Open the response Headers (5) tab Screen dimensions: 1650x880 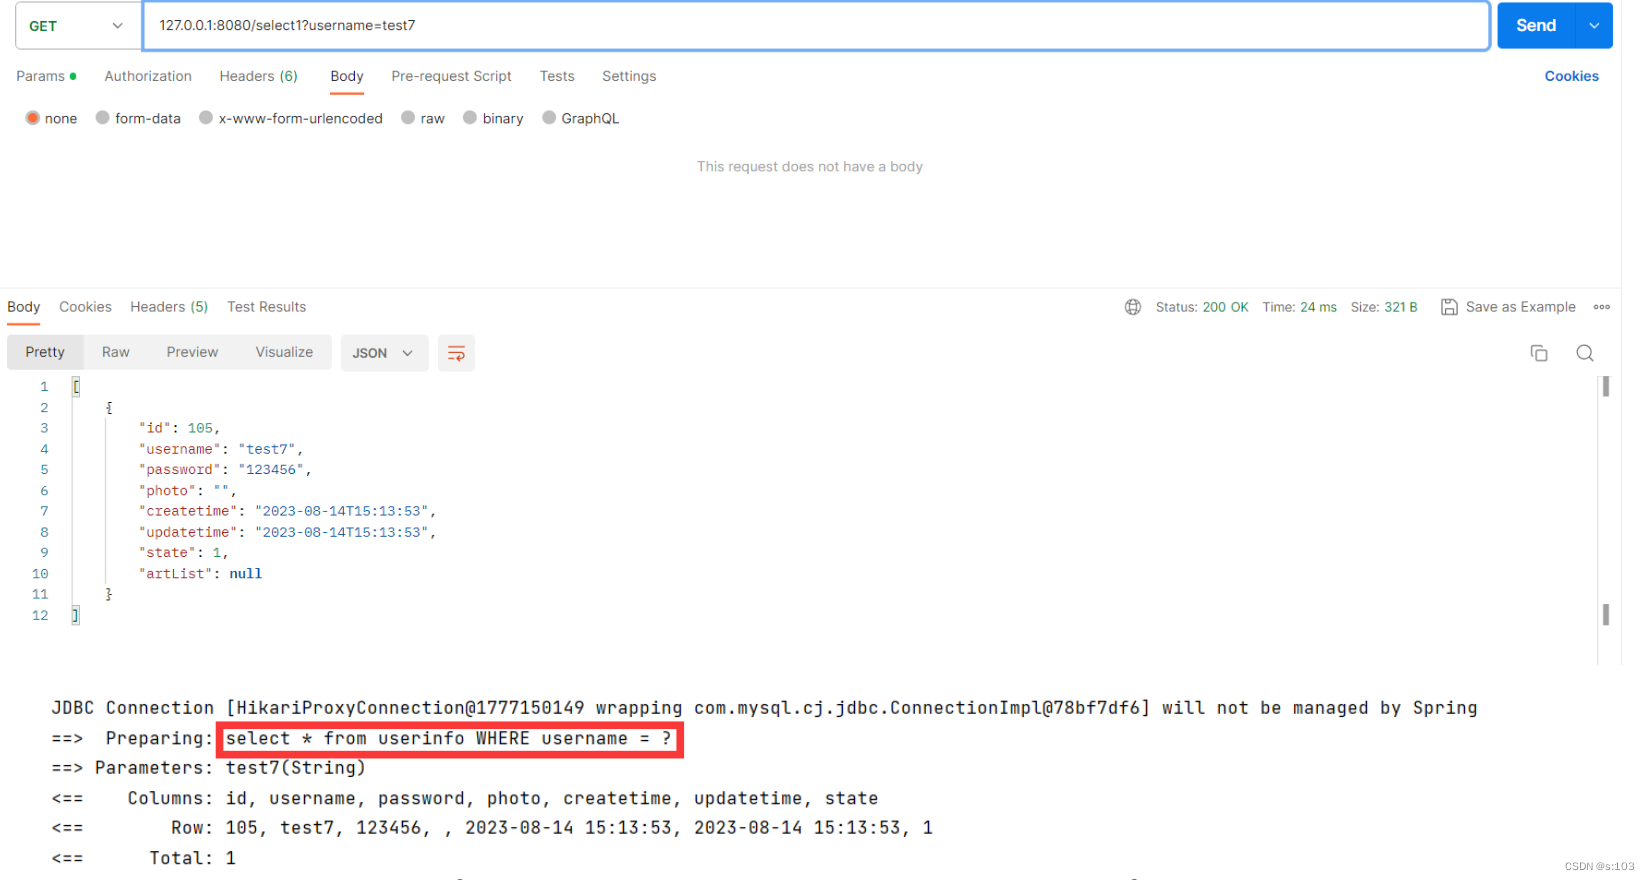pos(169,307)
